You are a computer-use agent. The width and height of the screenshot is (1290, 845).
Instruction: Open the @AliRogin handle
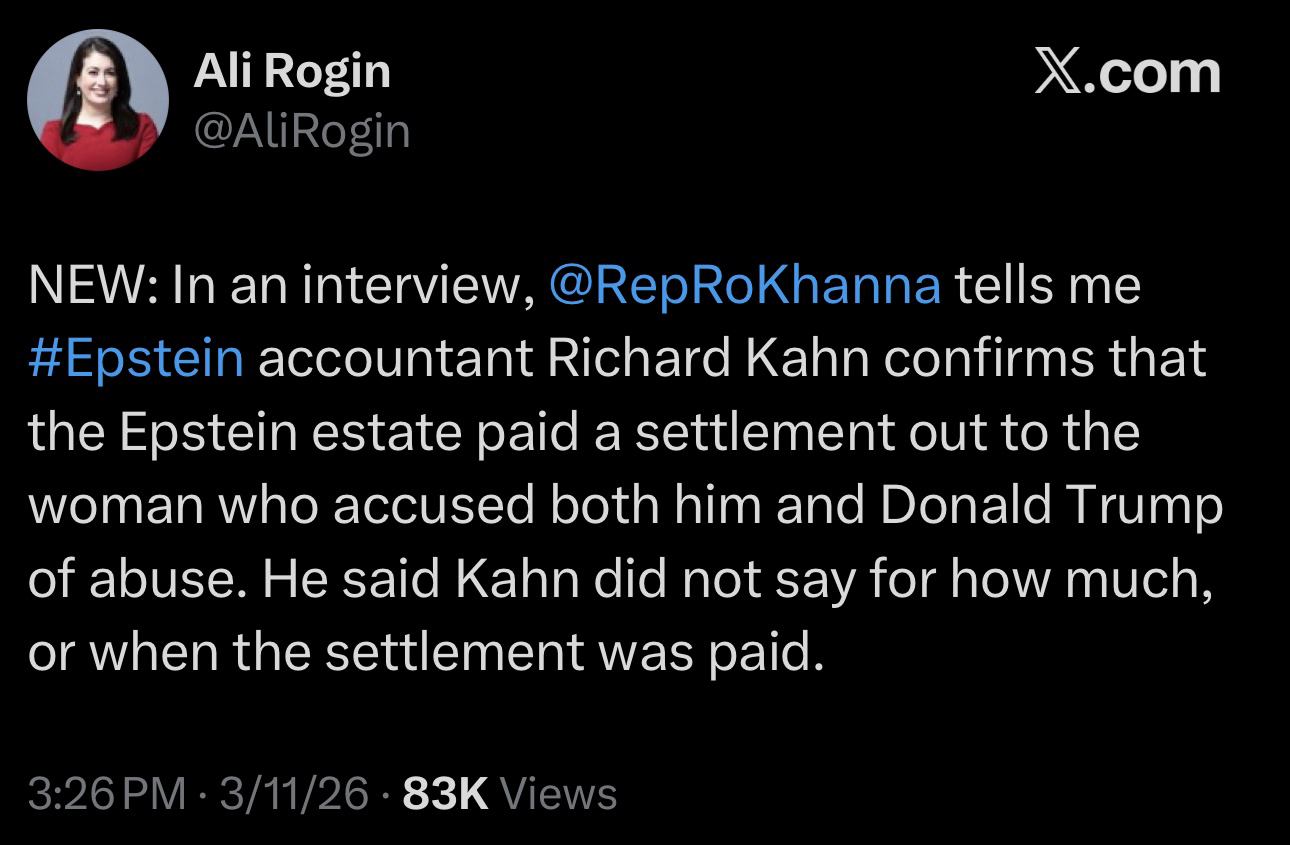pyautogui.click(x=301, y=132)
